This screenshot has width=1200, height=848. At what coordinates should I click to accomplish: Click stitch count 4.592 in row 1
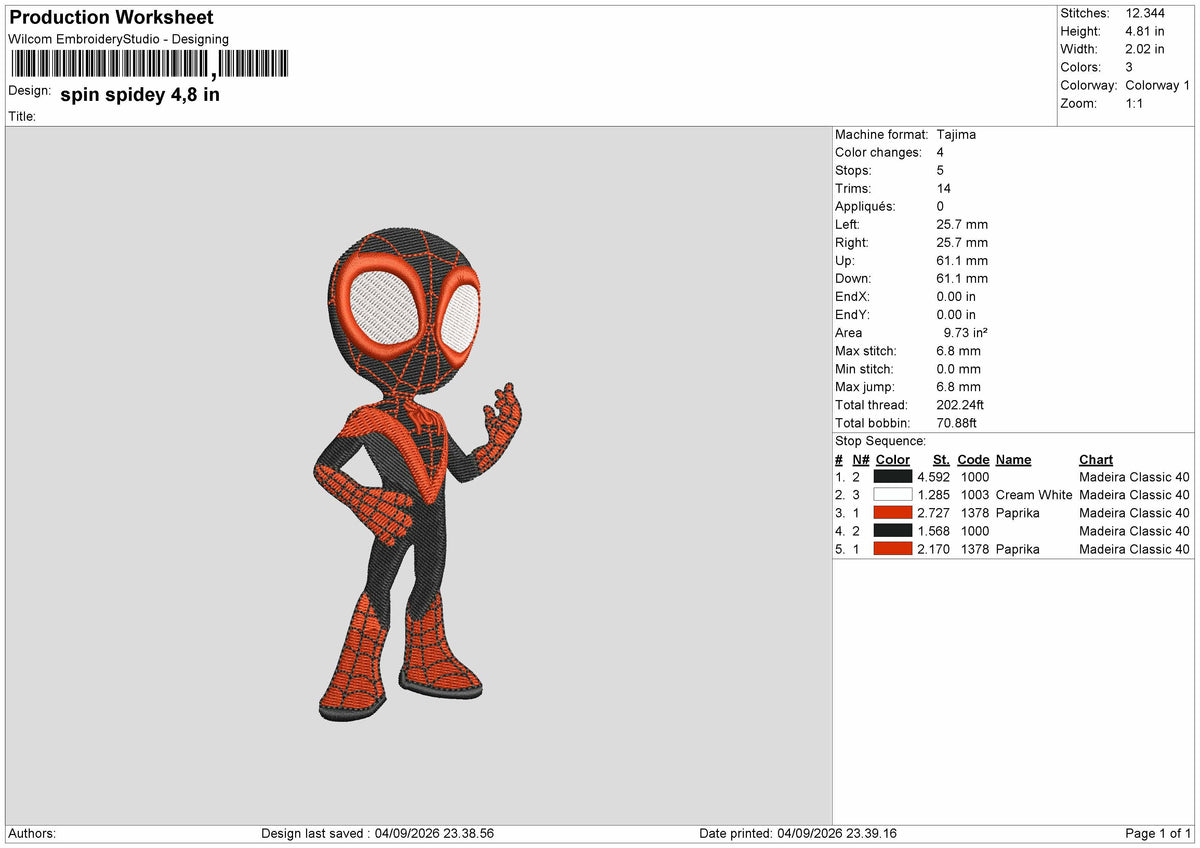(933, 478)
